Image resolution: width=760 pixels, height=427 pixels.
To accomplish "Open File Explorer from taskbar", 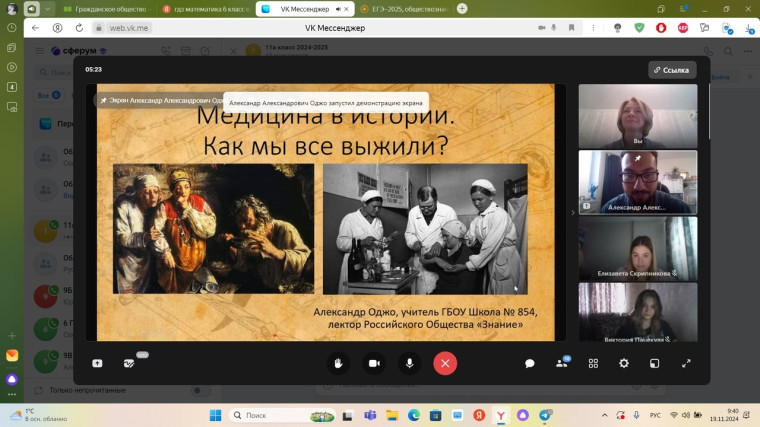I will pos(392,415).
